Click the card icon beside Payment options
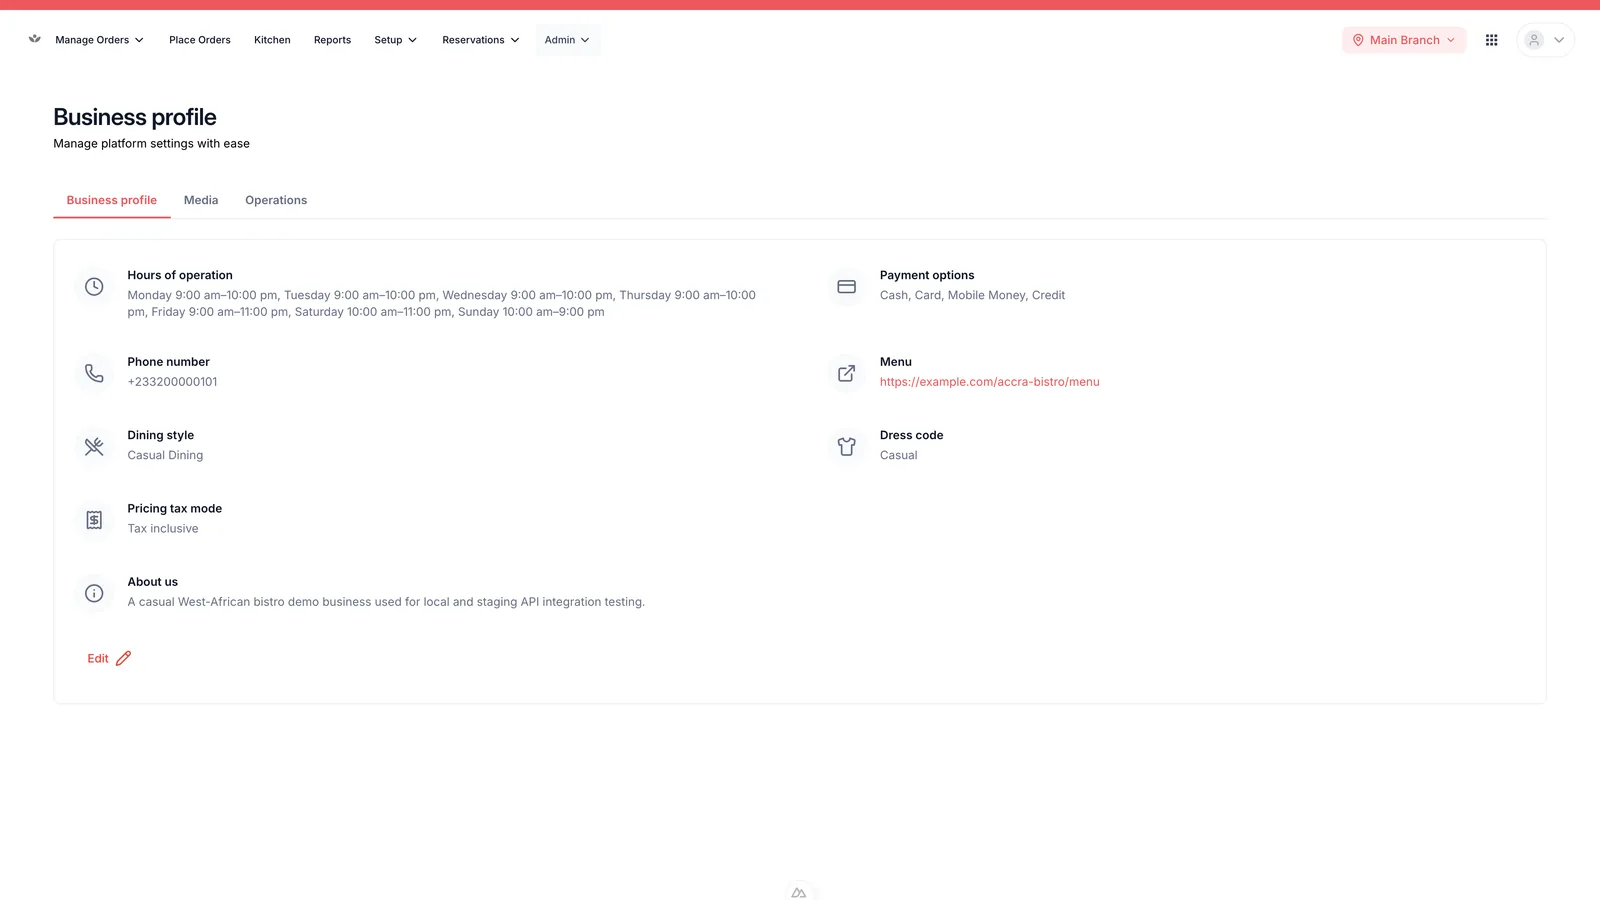This screenshot has width=1600, height=900. 846,287
